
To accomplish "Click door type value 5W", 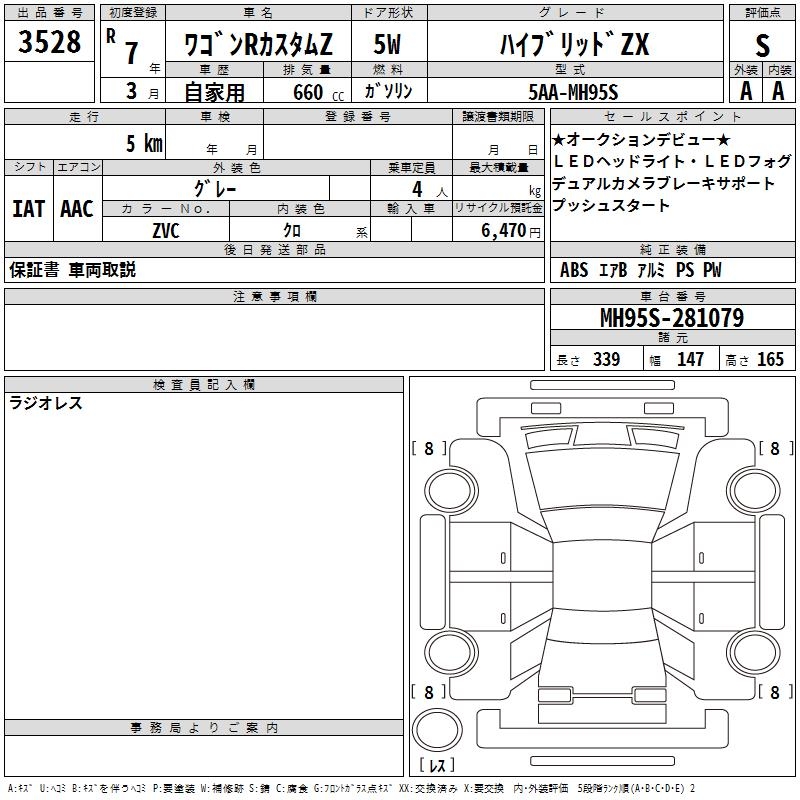I will coord(388,44).
